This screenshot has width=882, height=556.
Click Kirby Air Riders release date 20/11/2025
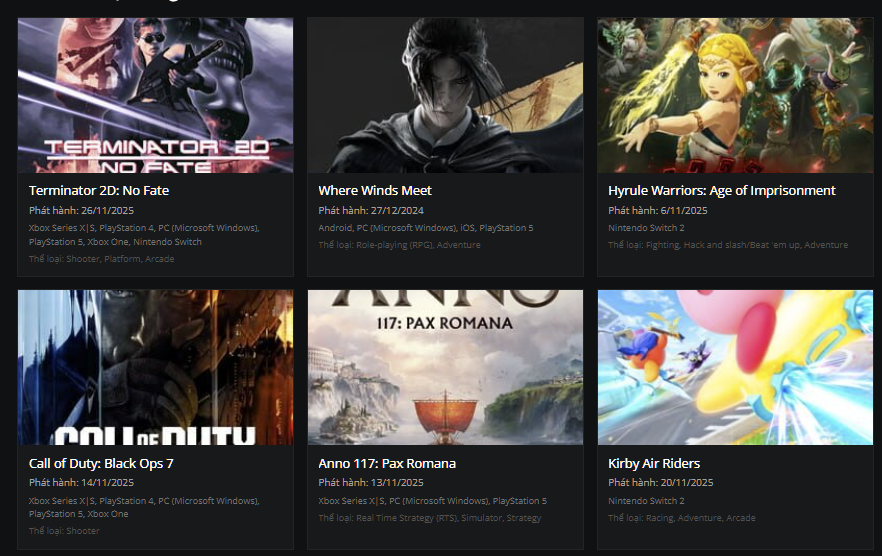tap(660, 483)
